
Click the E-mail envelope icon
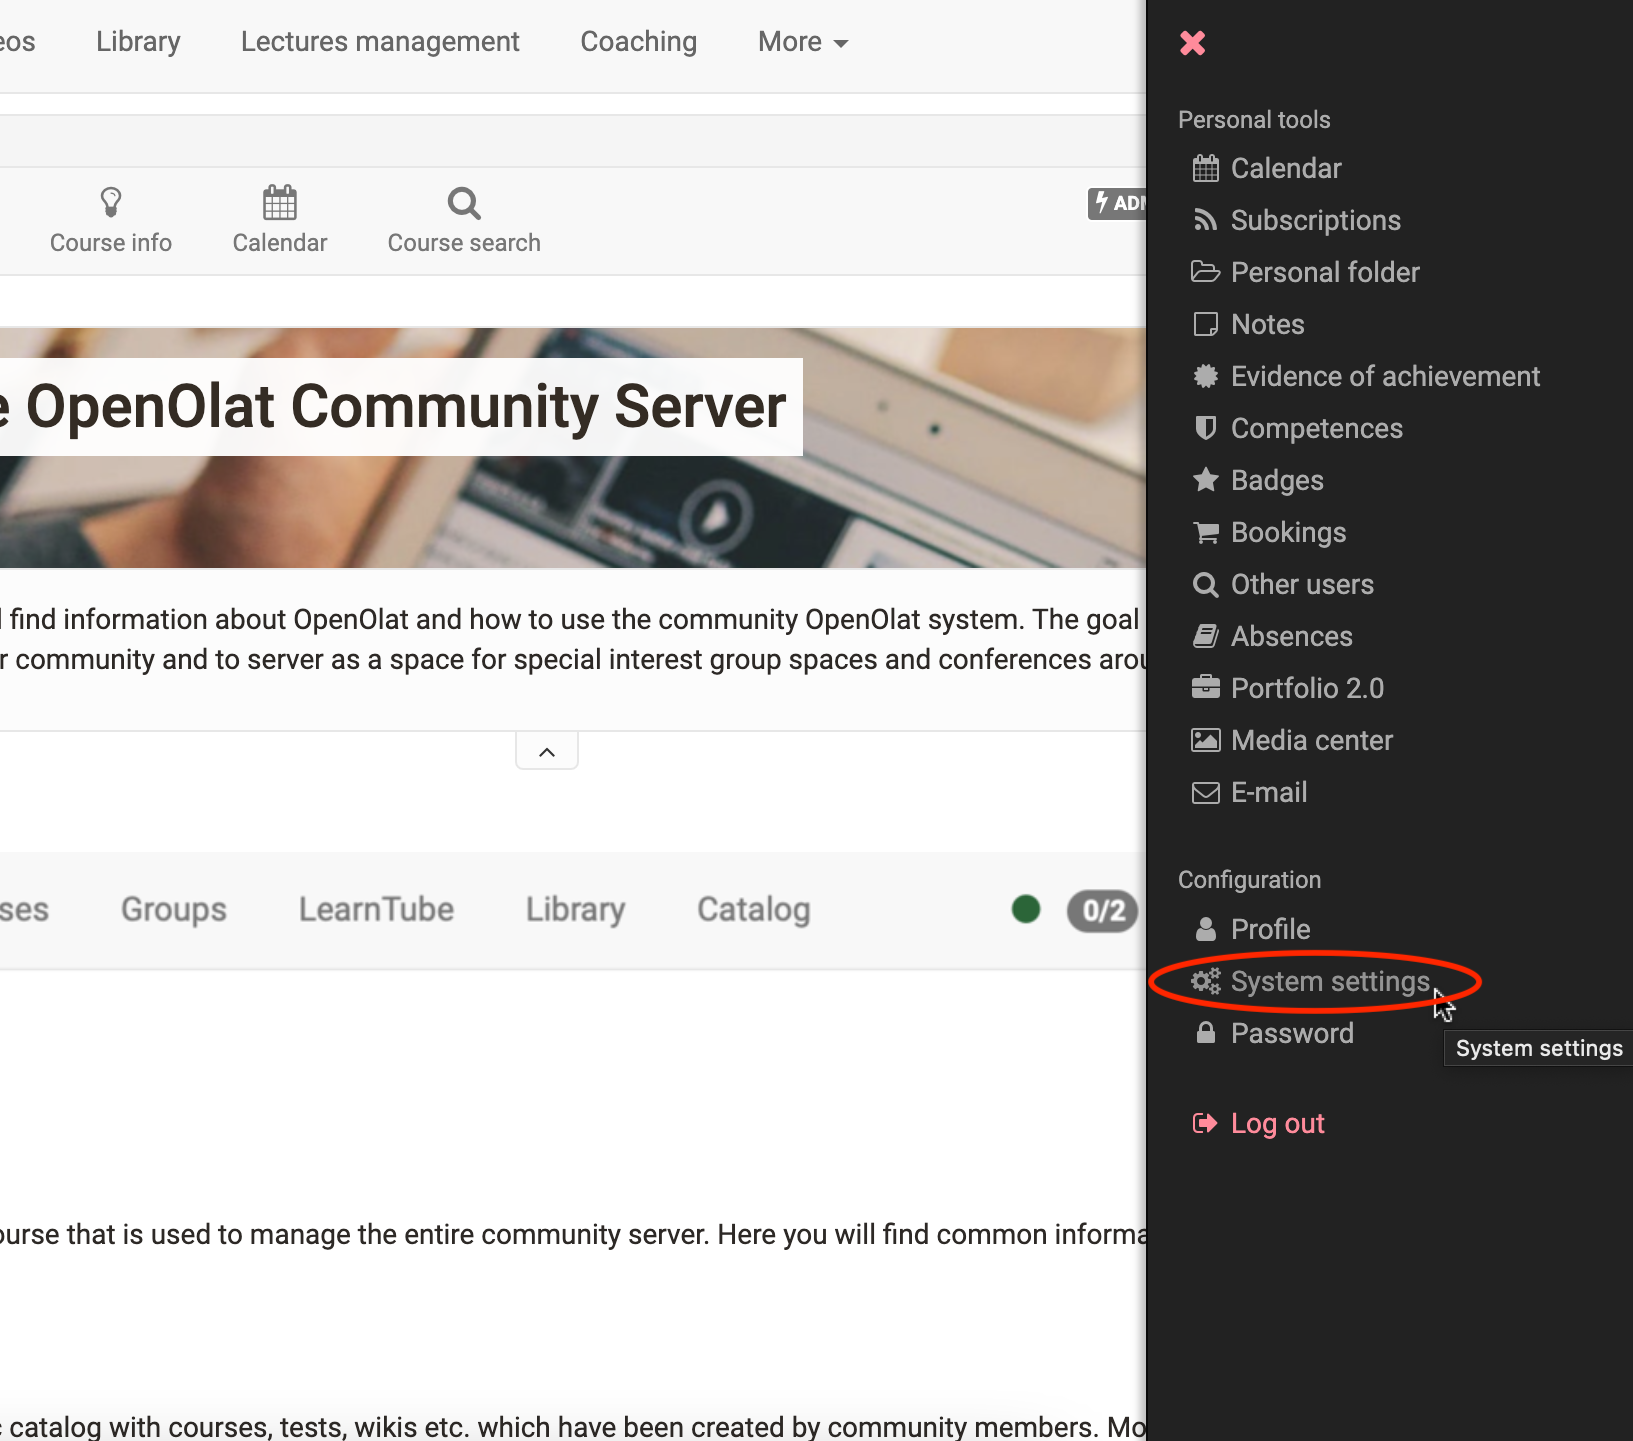tap(1206, 792)
